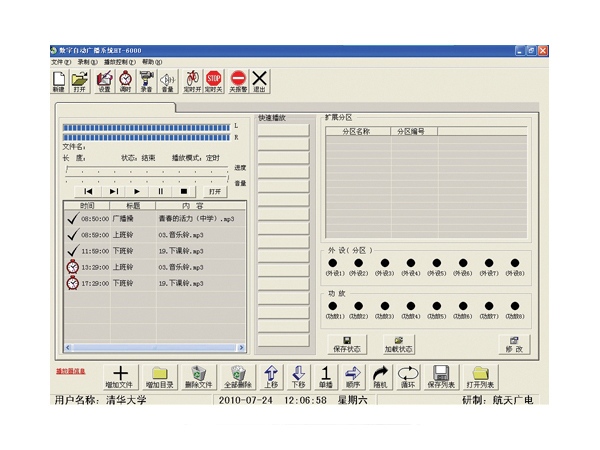Click the 关报警 alarm-off icon
The height and width of the screenshot is (450, 600).
click(238, 80)
